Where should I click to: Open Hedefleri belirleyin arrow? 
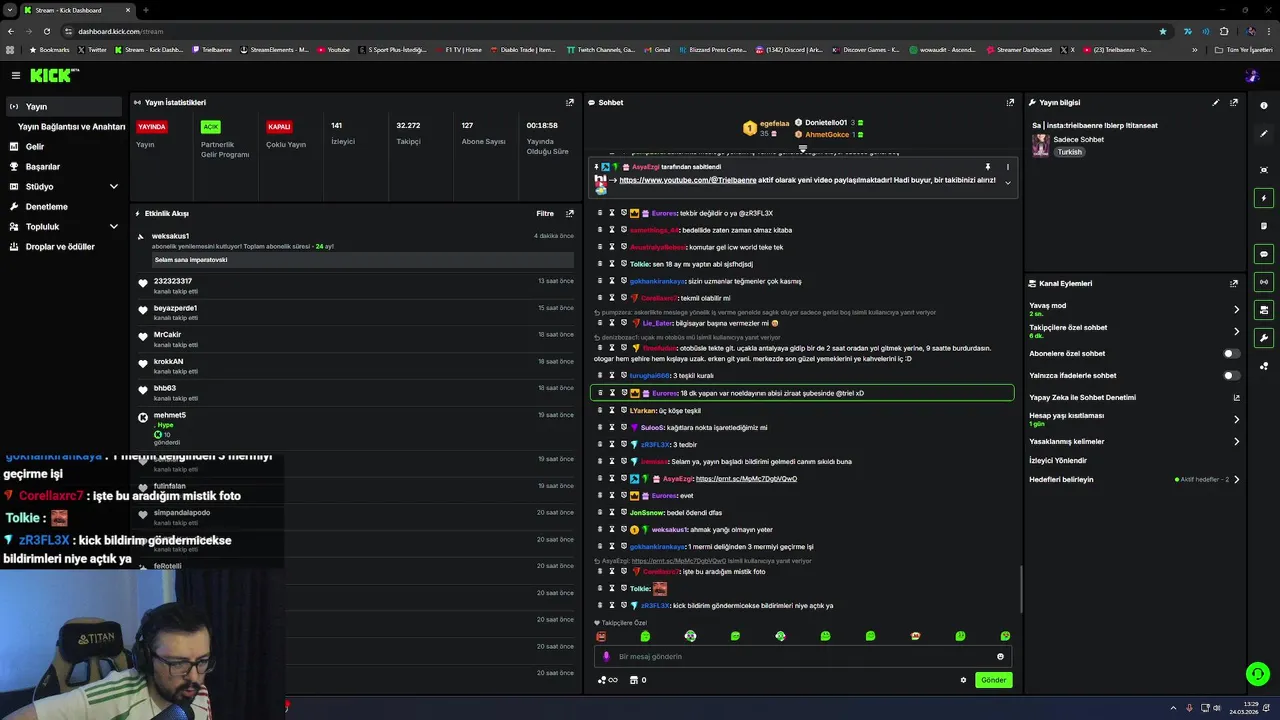pos(1236,479)
